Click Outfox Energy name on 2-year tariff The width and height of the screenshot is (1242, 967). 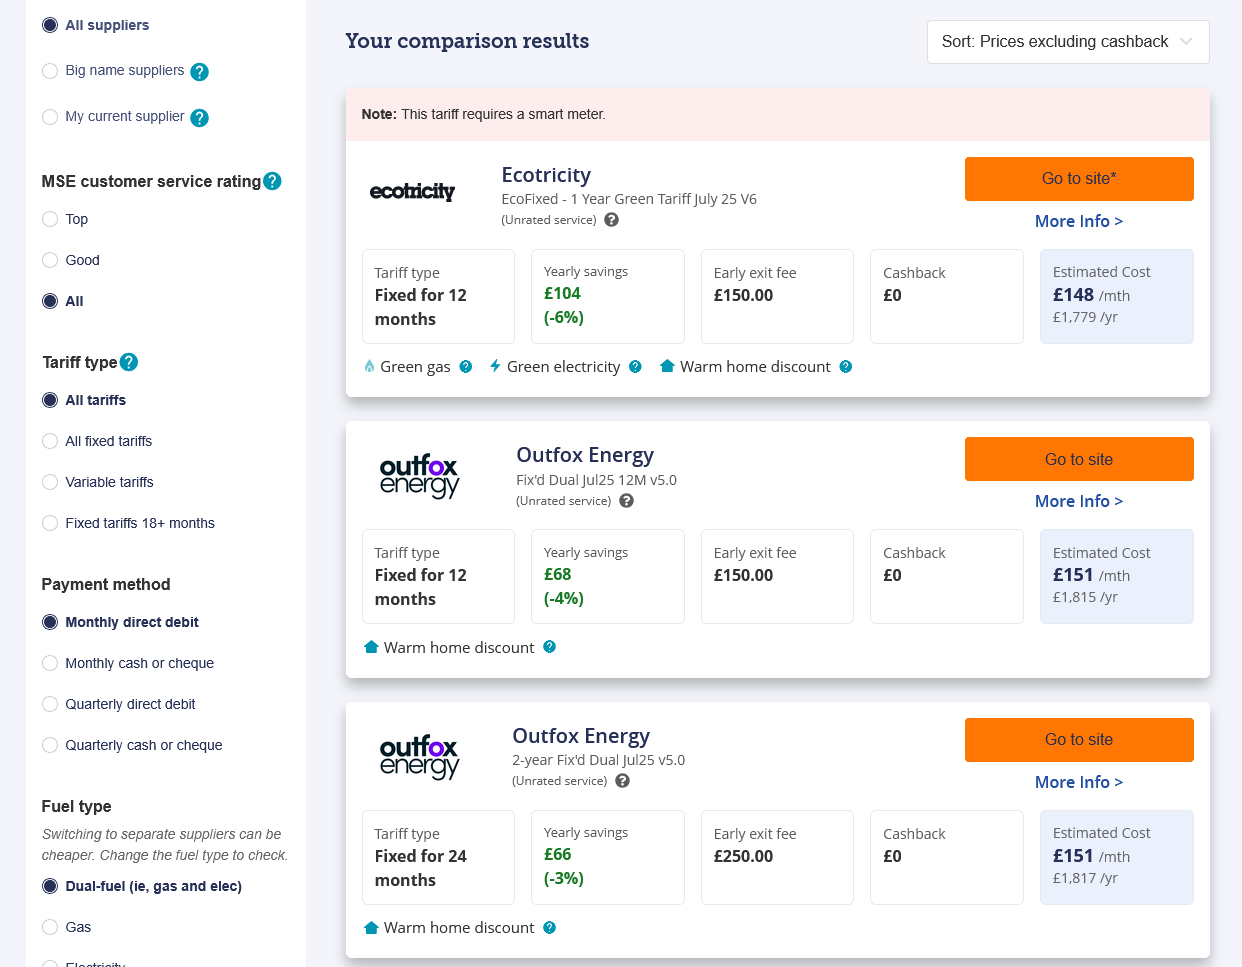[581, 736]
